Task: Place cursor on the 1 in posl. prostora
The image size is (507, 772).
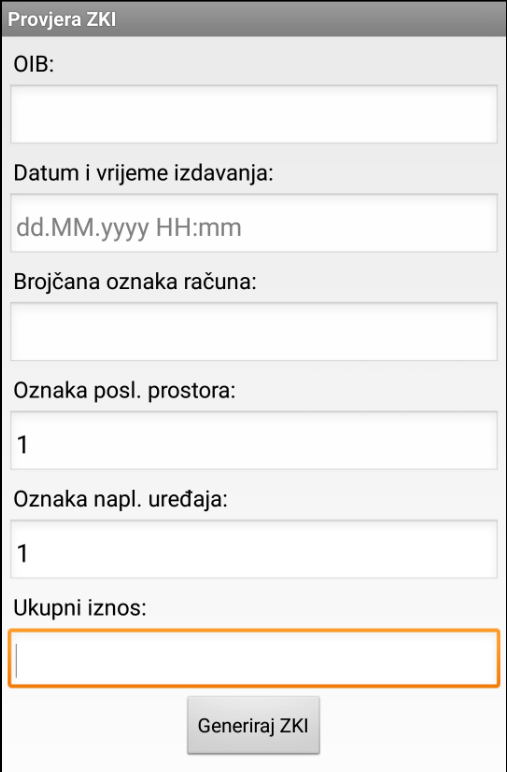Action: click(22, 445)
